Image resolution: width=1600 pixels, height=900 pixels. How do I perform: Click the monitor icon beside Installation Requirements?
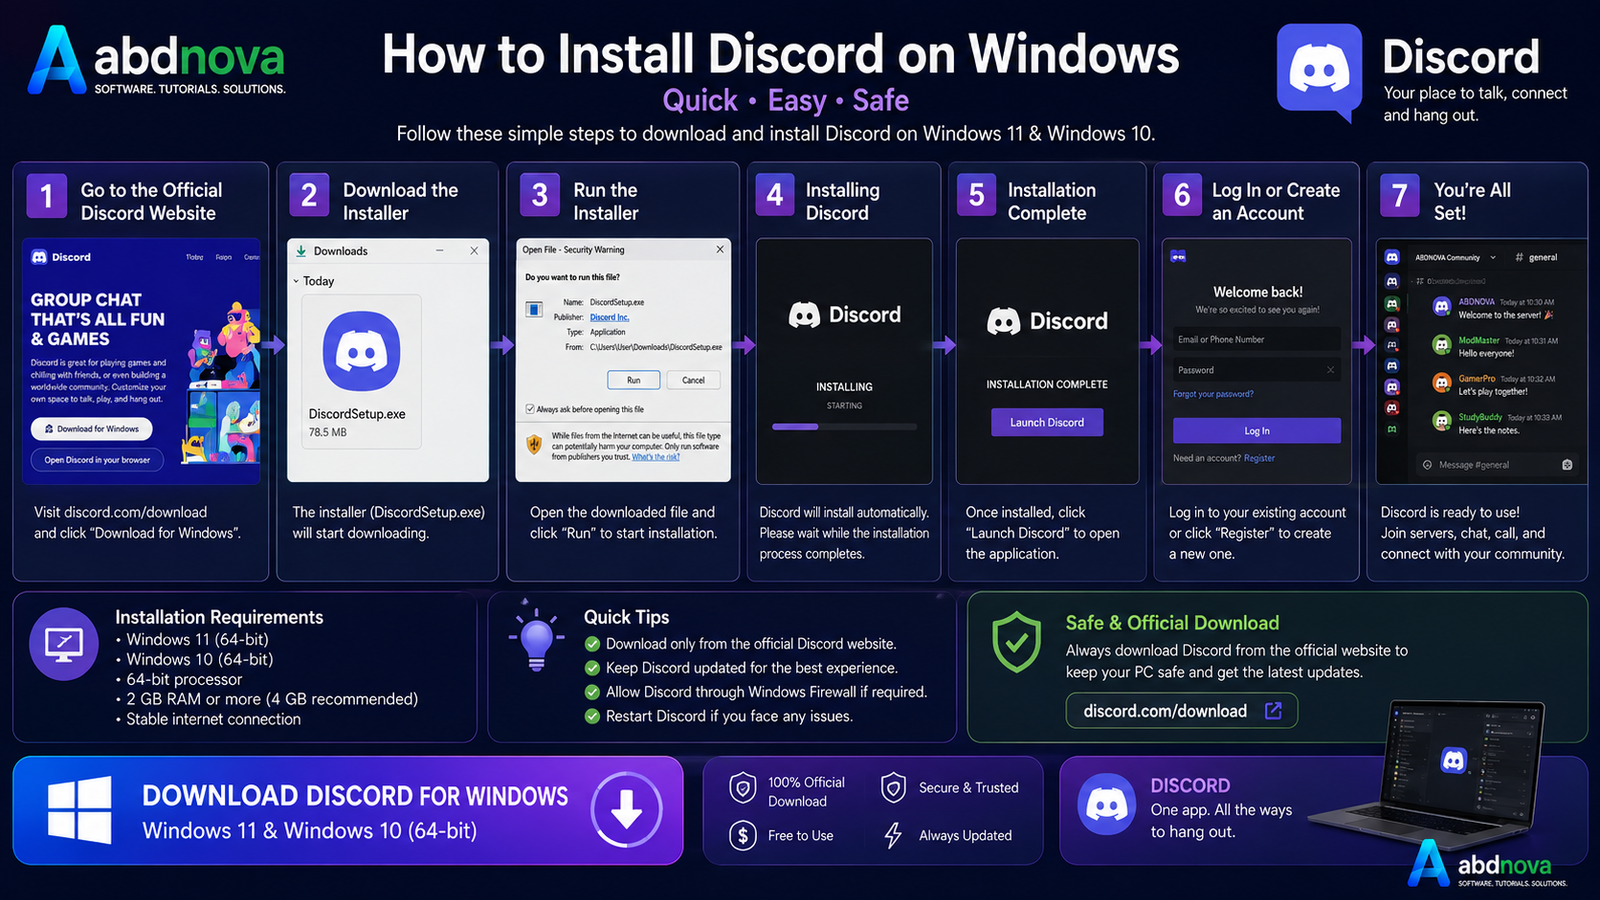tap(64, 645)
